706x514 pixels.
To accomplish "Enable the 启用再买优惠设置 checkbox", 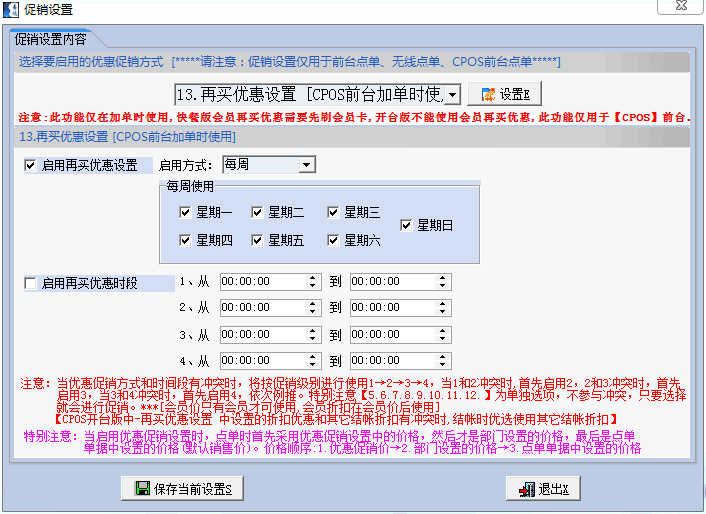I will pyautogui.click(x=30, y=165).
